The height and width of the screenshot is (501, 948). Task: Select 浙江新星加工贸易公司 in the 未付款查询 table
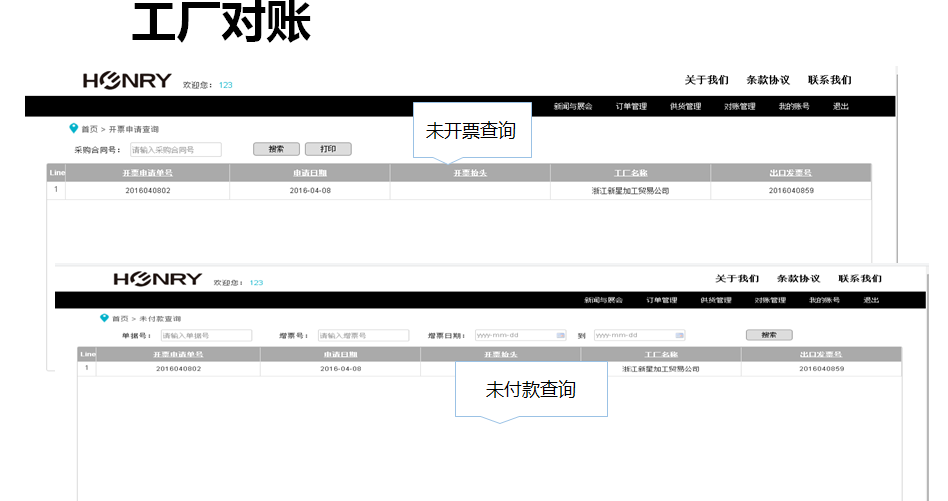(661, 369)
